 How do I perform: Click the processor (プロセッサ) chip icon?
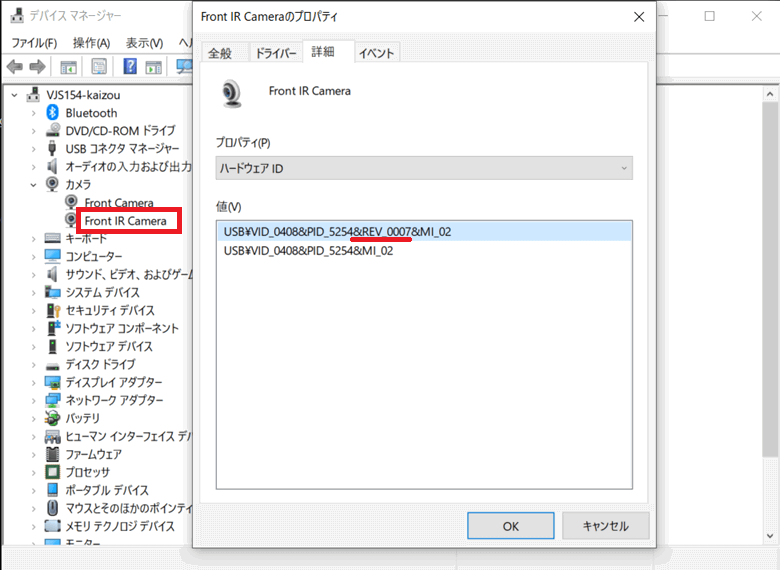54,472
